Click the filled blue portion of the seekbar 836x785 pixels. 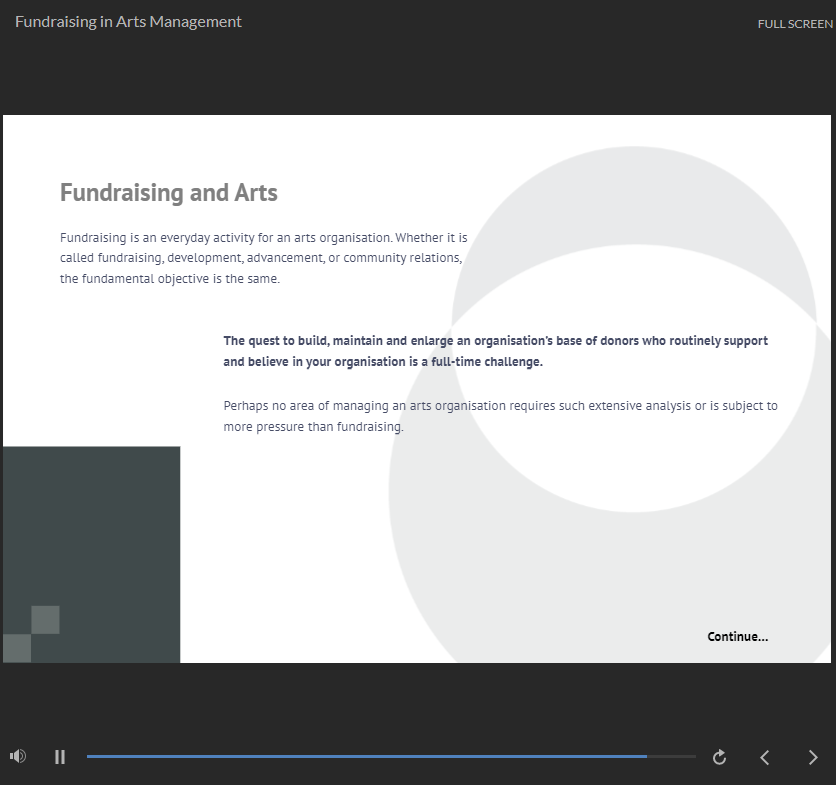360,757
